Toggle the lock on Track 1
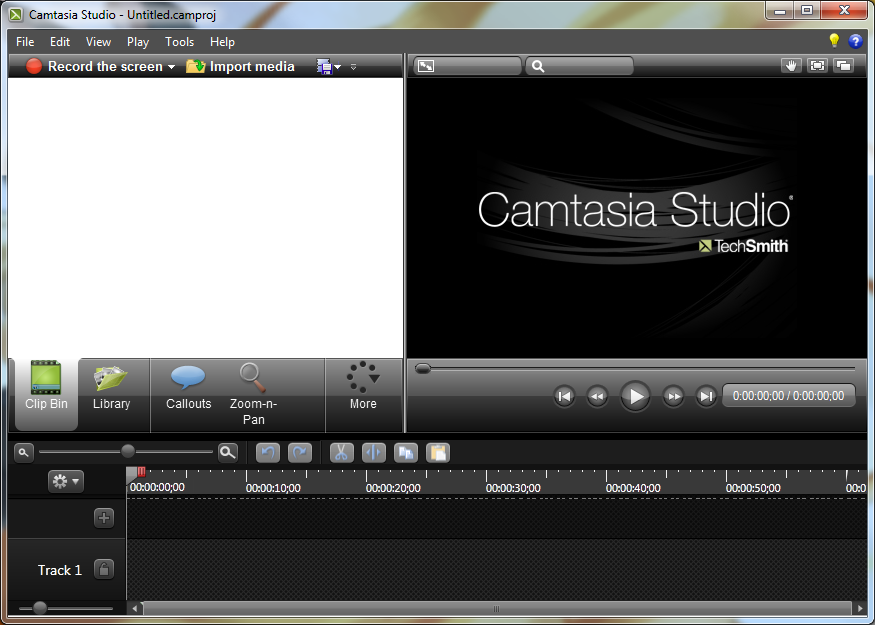The width and height of the screenshot is (875, 625). click(104, 570)
